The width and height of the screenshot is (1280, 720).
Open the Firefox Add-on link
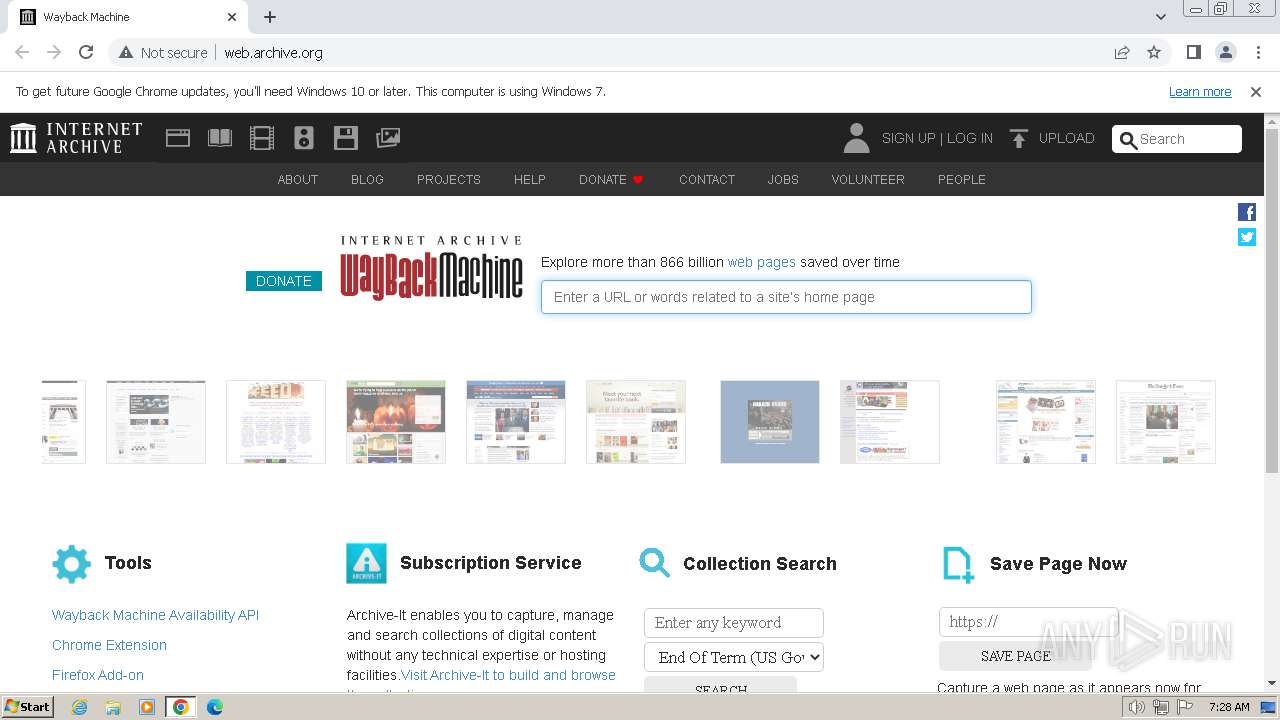click(x=98, y=675)
